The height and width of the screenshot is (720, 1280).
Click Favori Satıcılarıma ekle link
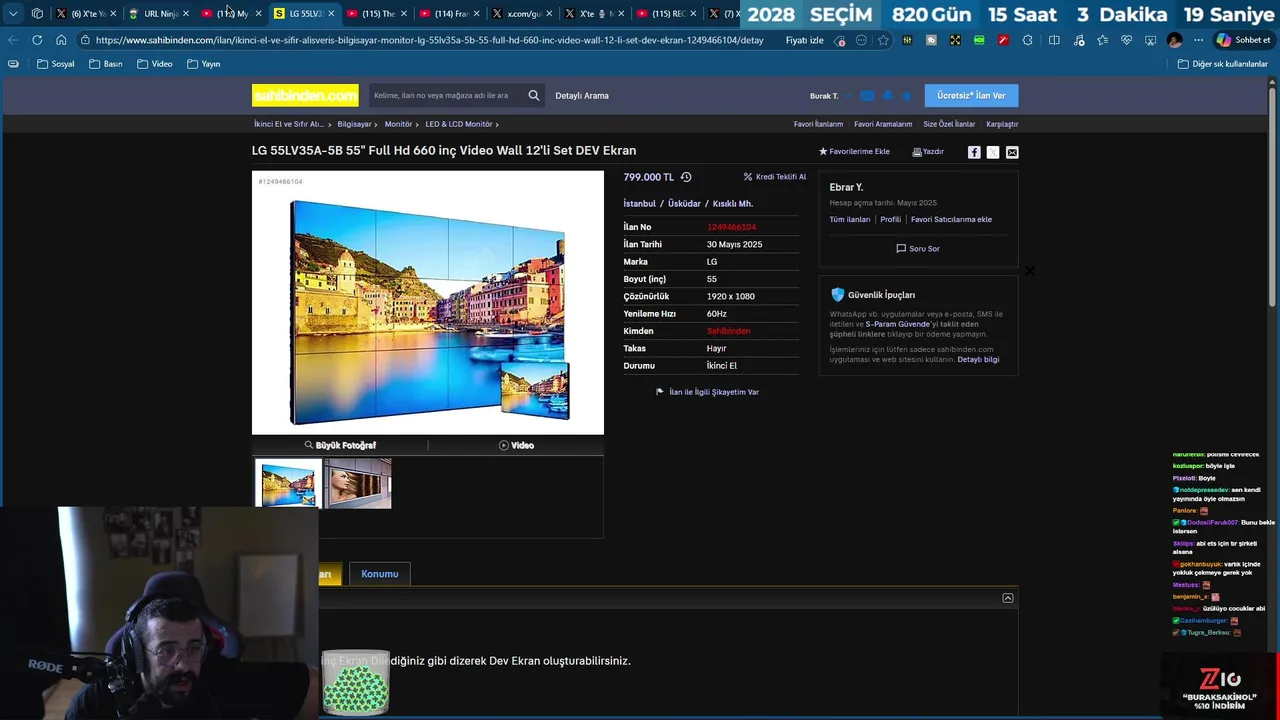951,220
